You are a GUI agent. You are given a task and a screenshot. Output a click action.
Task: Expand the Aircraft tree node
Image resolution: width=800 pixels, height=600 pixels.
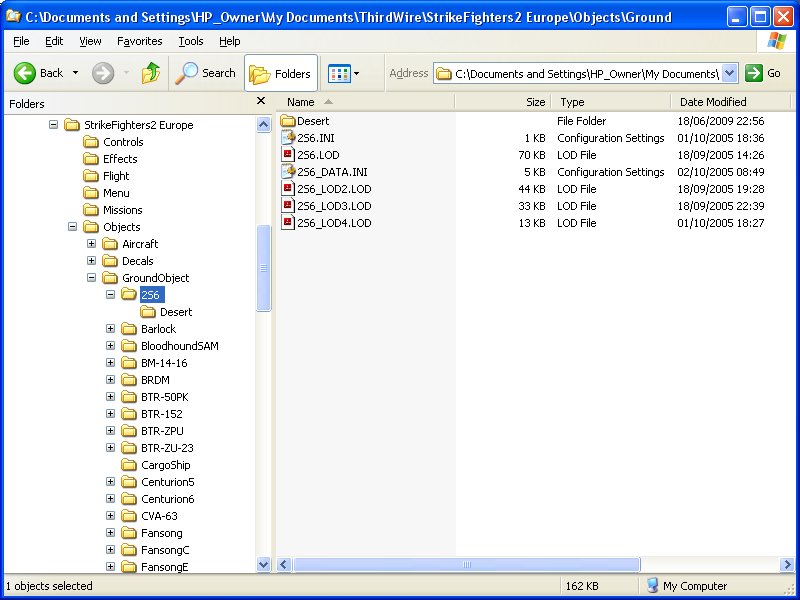click(91, 244)
